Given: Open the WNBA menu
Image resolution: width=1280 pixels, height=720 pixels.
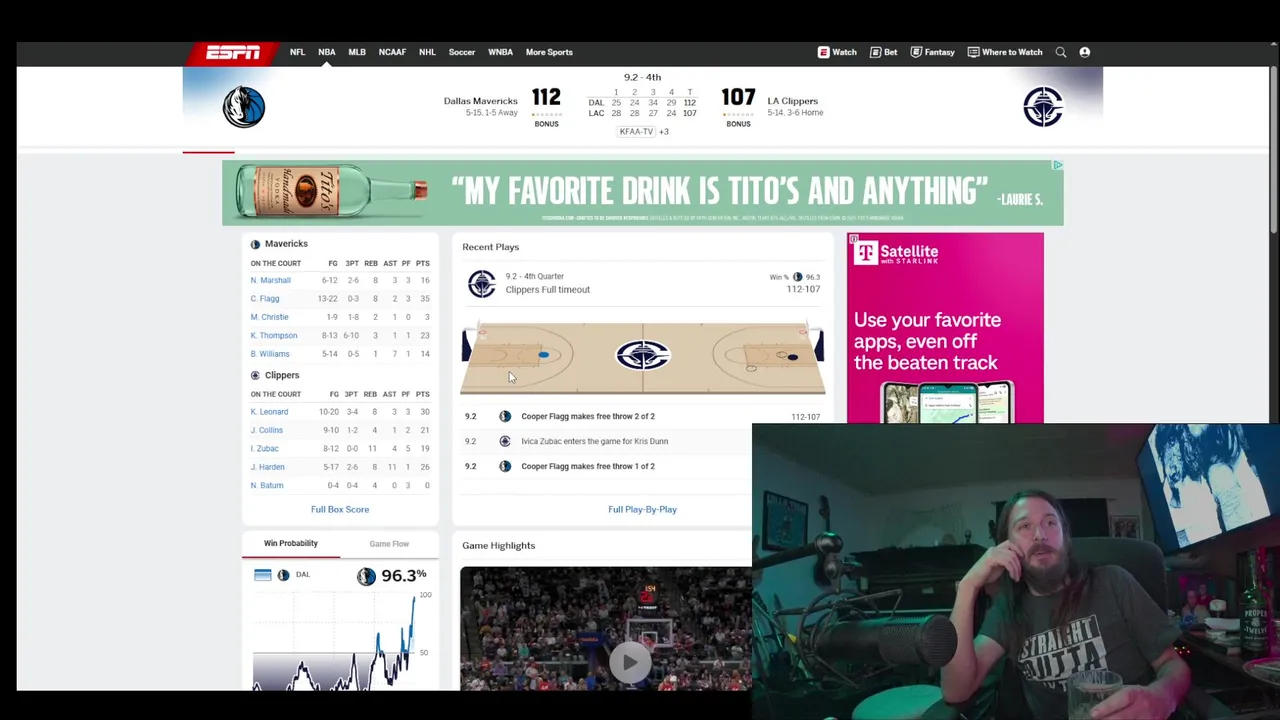Looking at the screenshot, I should (x=500, y=52).
